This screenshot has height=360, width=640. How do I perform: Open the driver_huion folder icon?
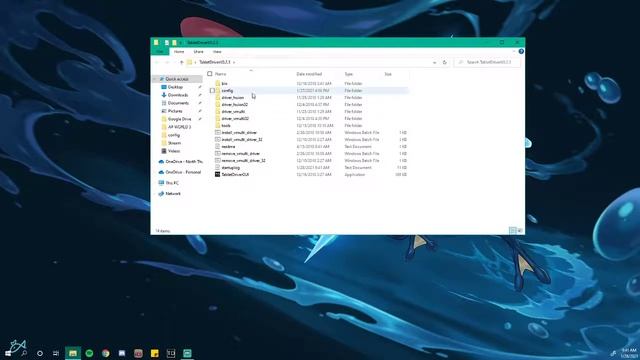pos(218,98)
